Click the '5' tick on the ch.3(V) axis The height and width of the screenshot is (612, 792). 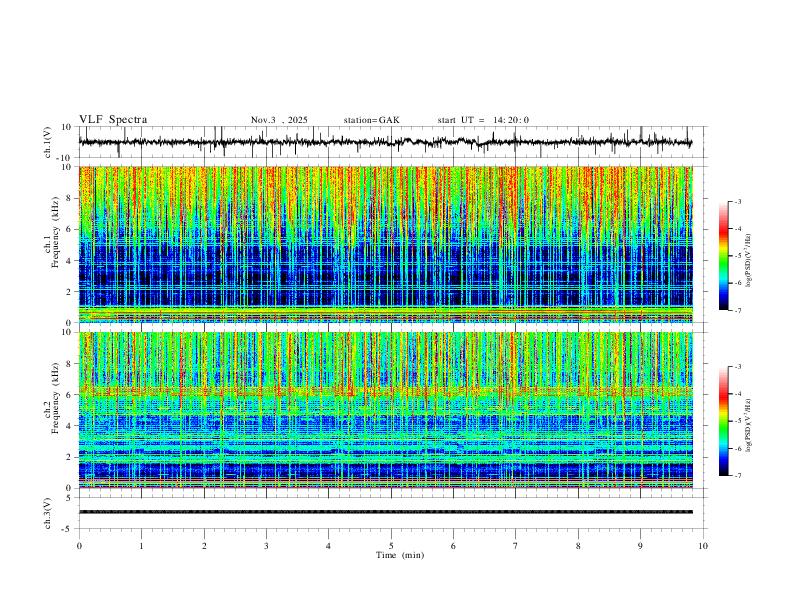tap(70, 498)
